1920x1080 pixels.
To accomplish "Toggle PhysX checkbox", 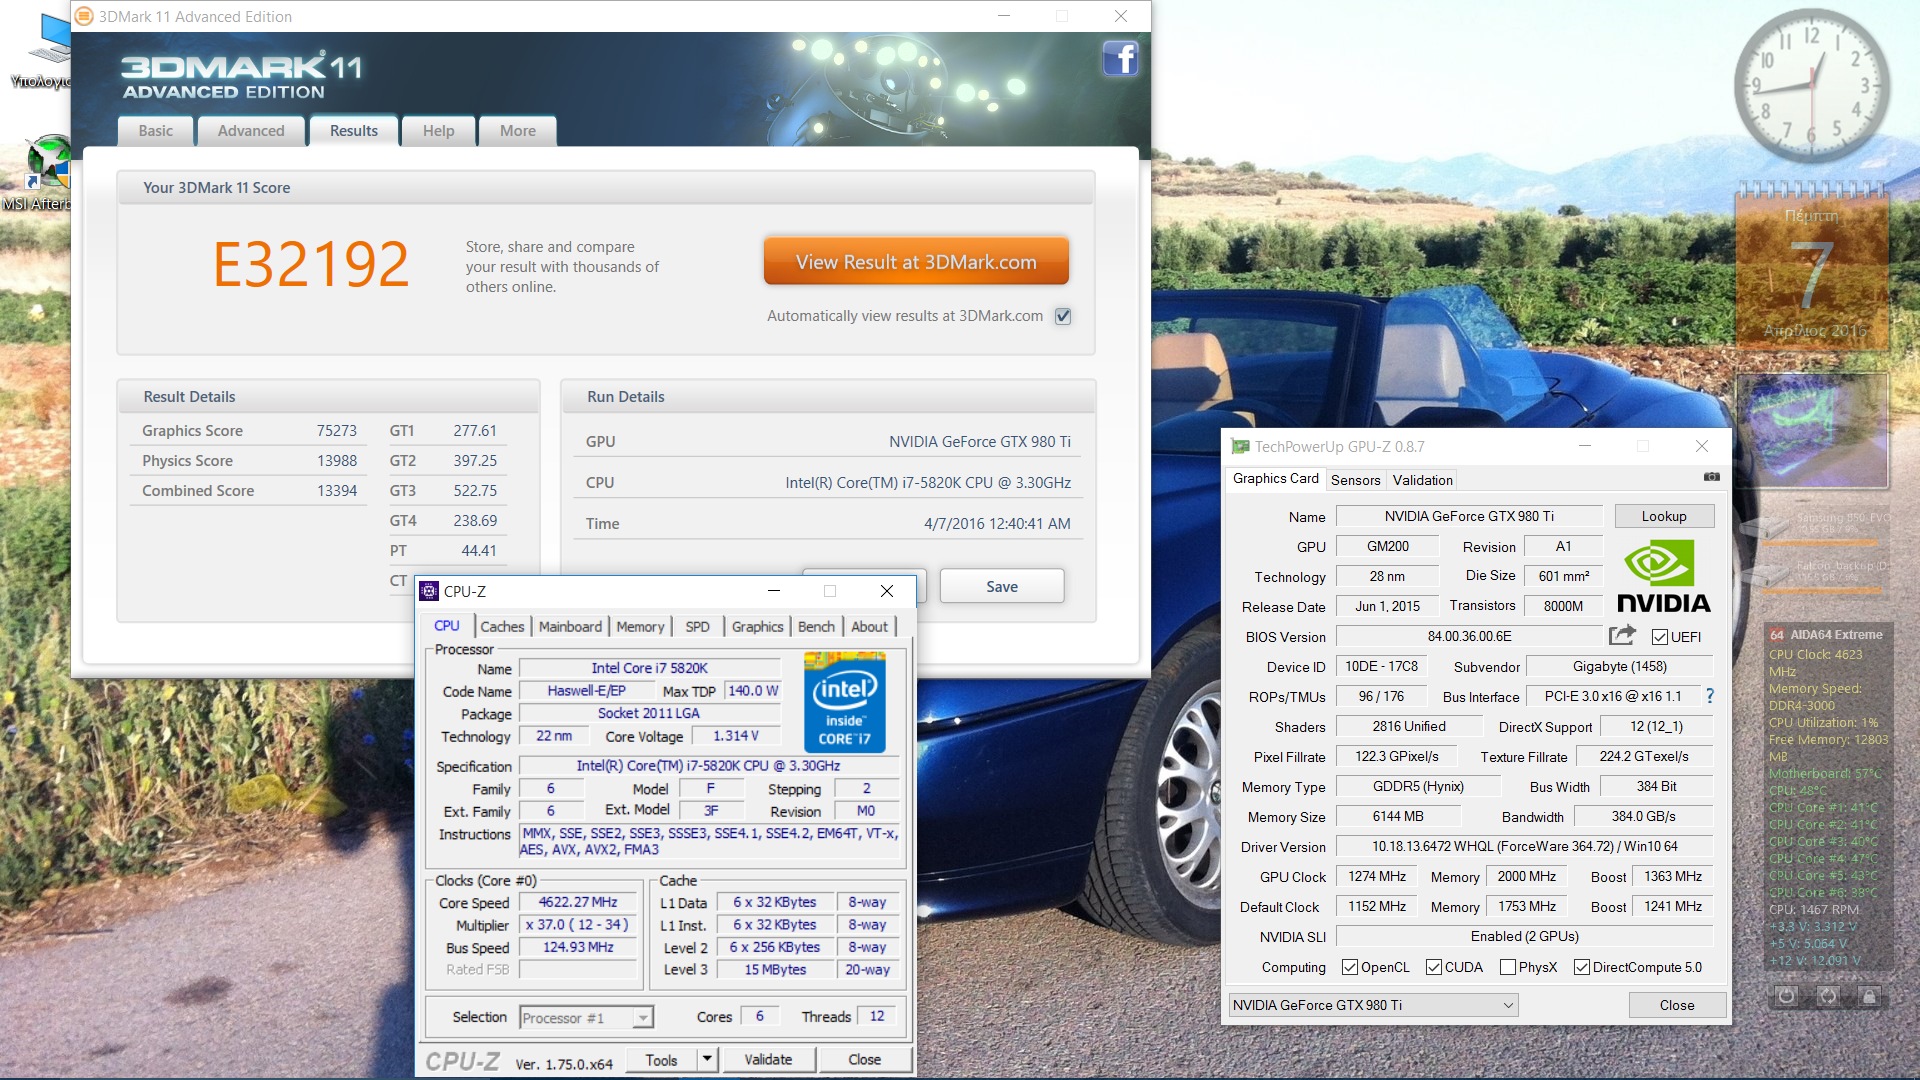I will click(x=1508, y=967).
